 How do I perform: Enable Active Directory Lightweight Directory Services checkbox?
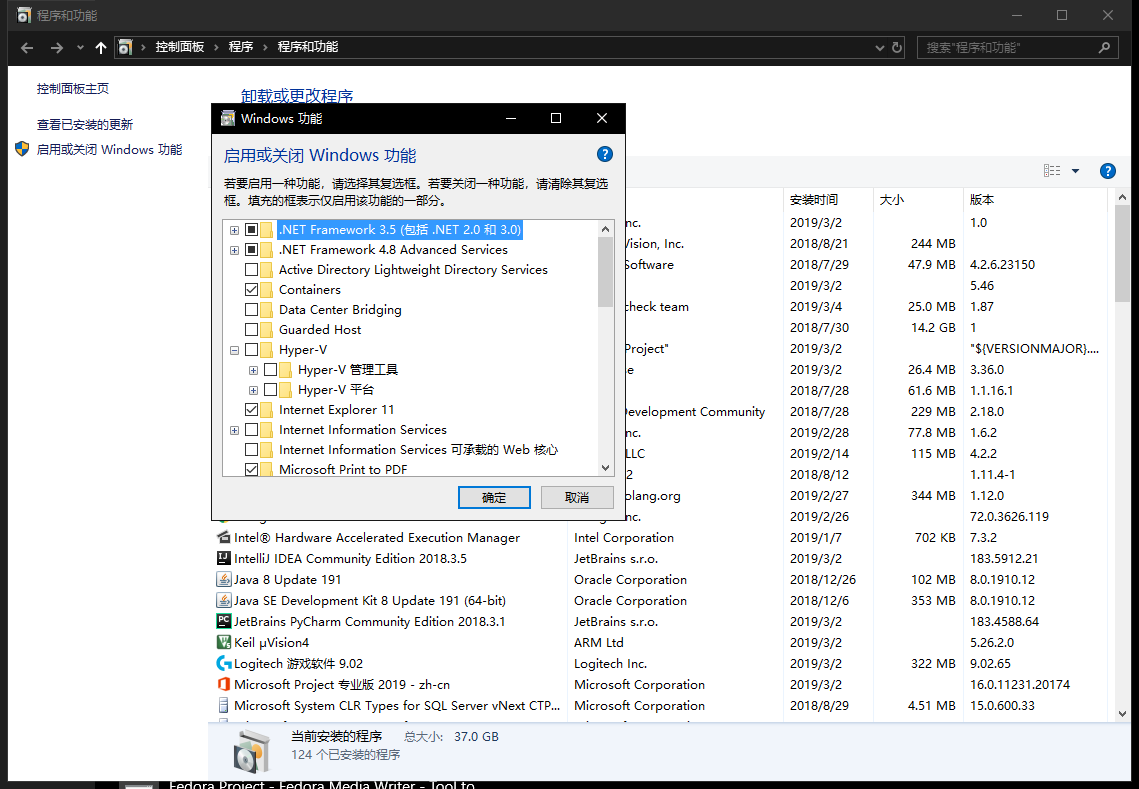[251, 270]
